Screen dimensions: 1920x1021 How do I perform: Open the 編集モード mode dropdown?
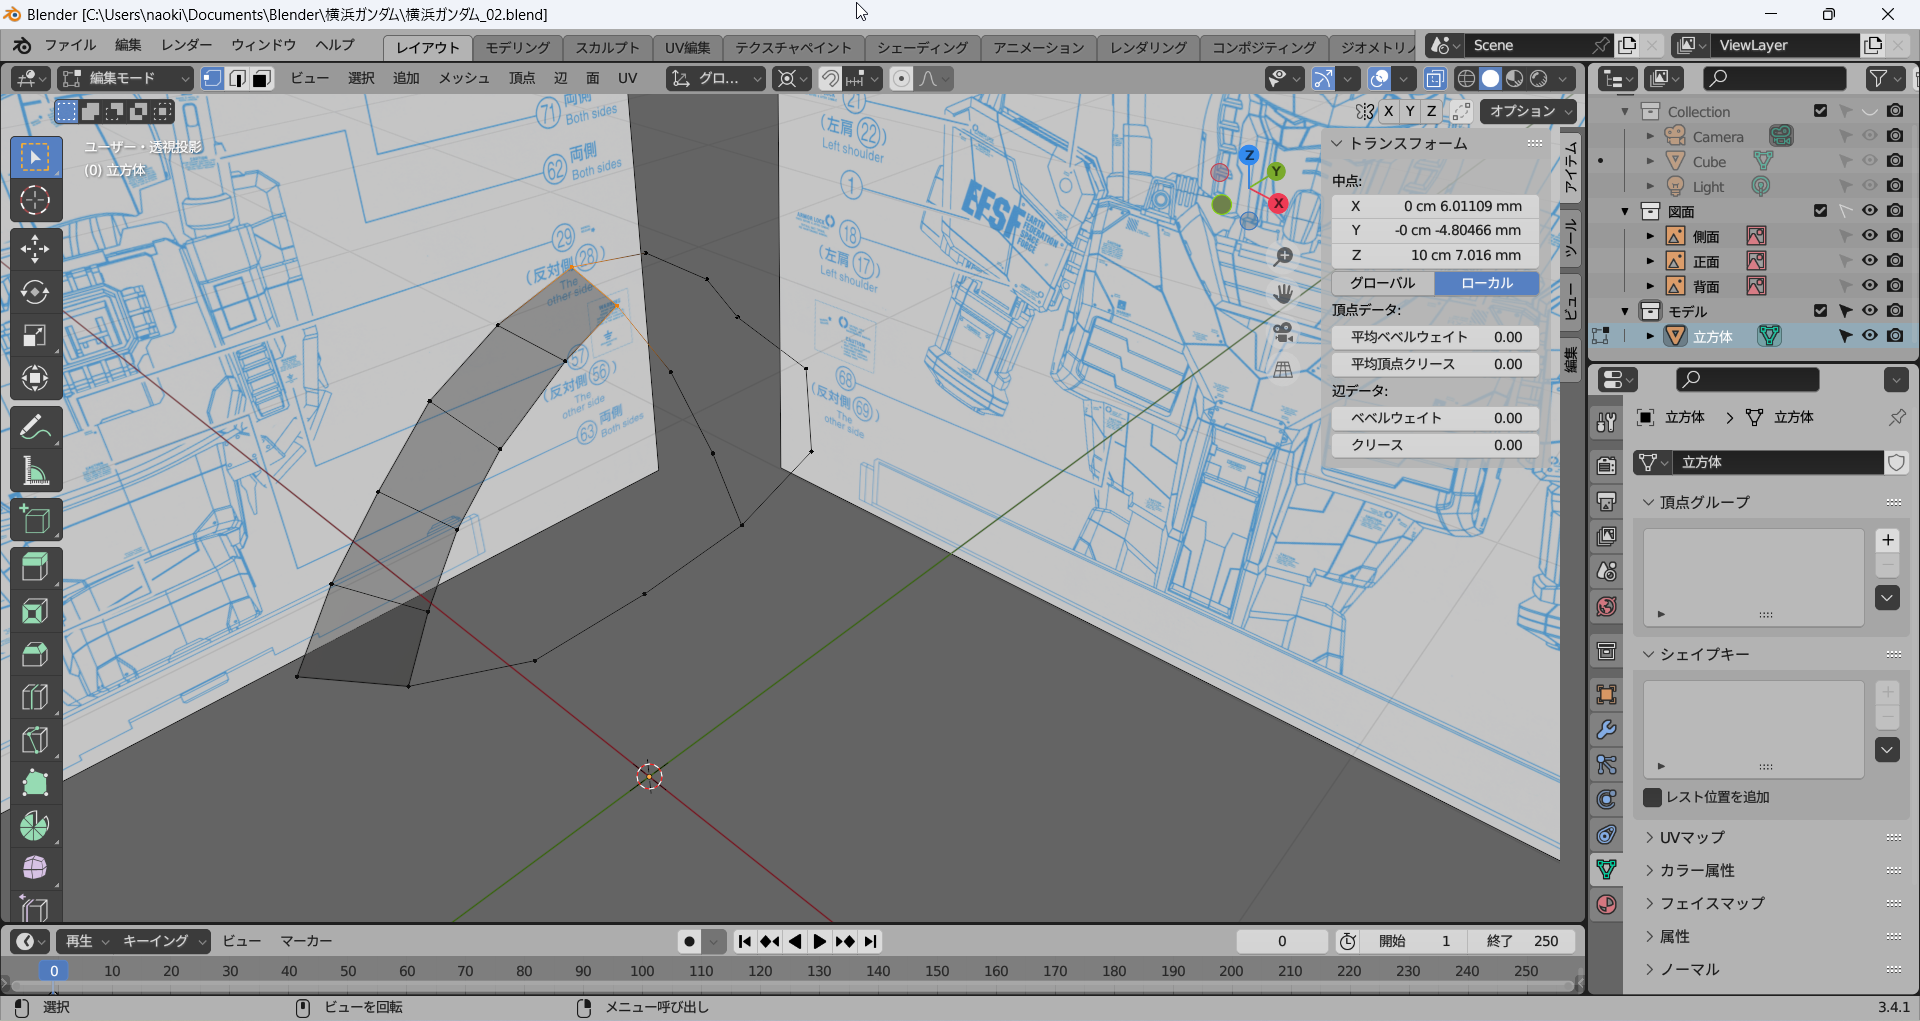click(125, 78)
